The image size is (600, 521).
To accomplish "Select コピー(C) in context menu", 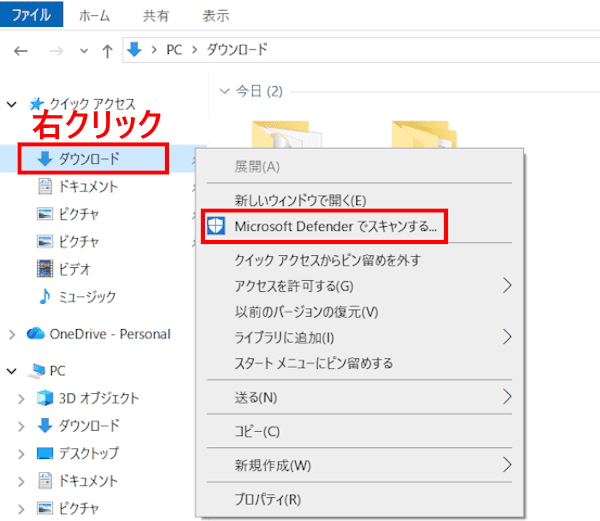I will (257, 431).
